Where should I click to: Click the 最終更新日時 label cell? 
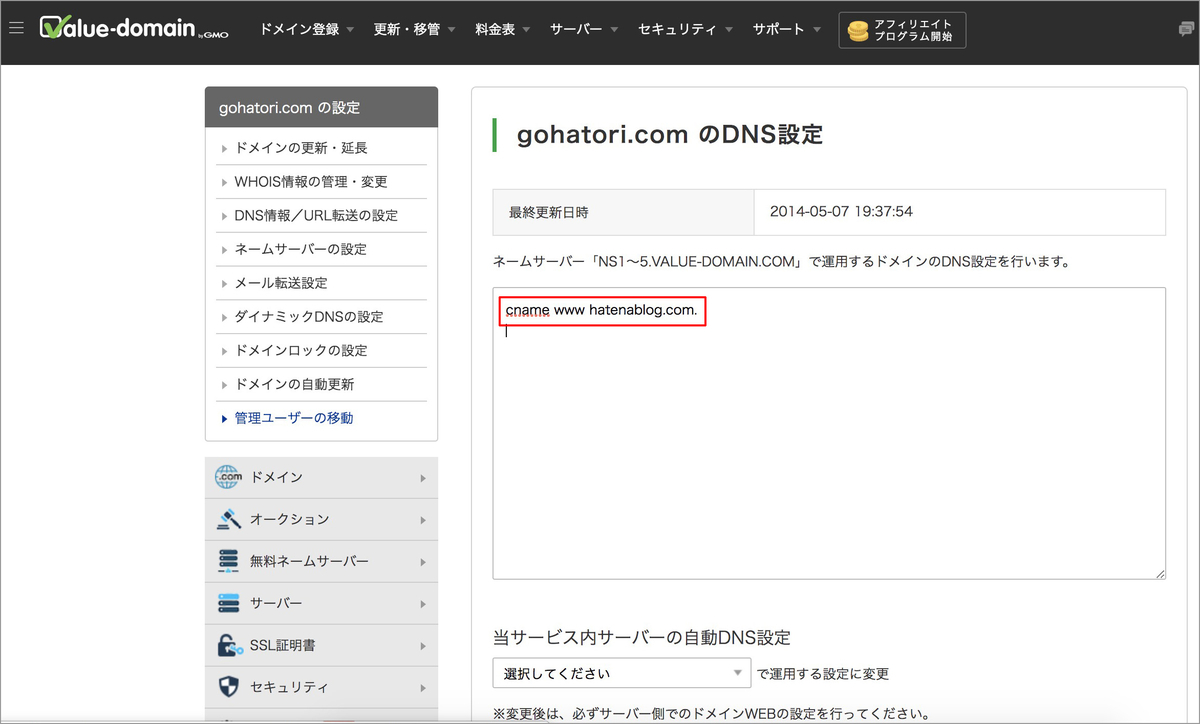click(x=624, y=212)
